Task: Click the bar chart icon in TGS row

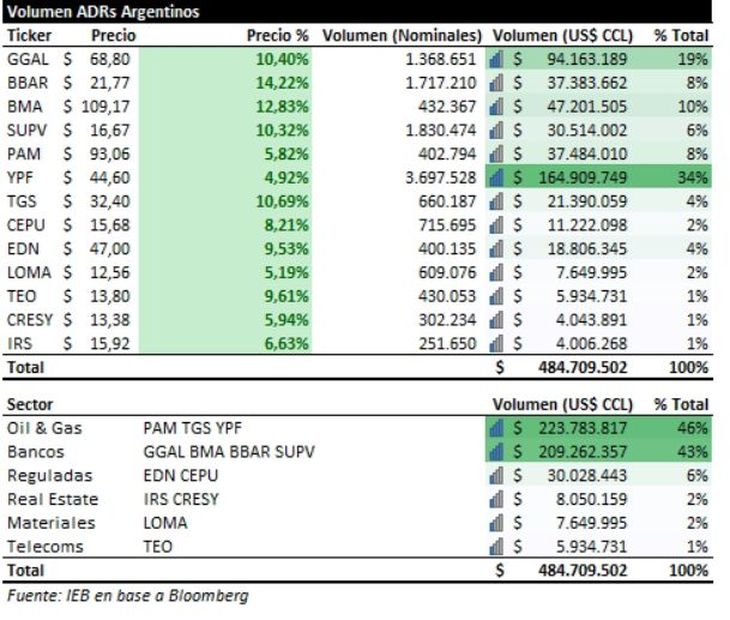Action: click(496, 202)
